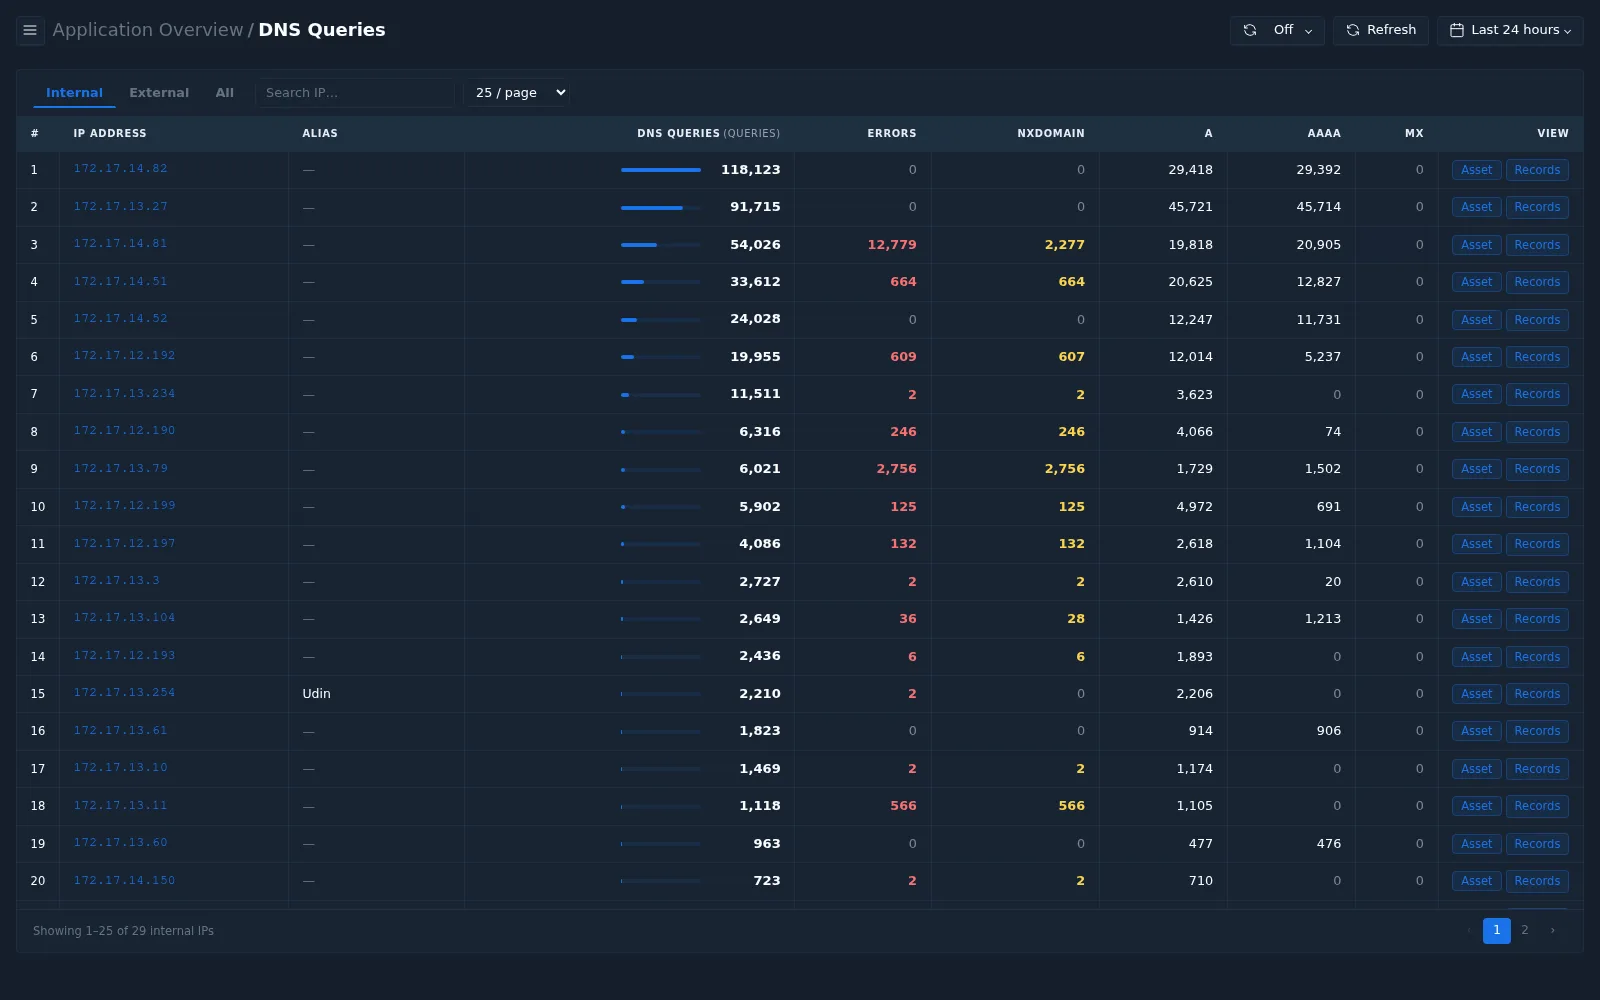
Task: Open IP address 172.17.13.60
Action: click(120, 843)
